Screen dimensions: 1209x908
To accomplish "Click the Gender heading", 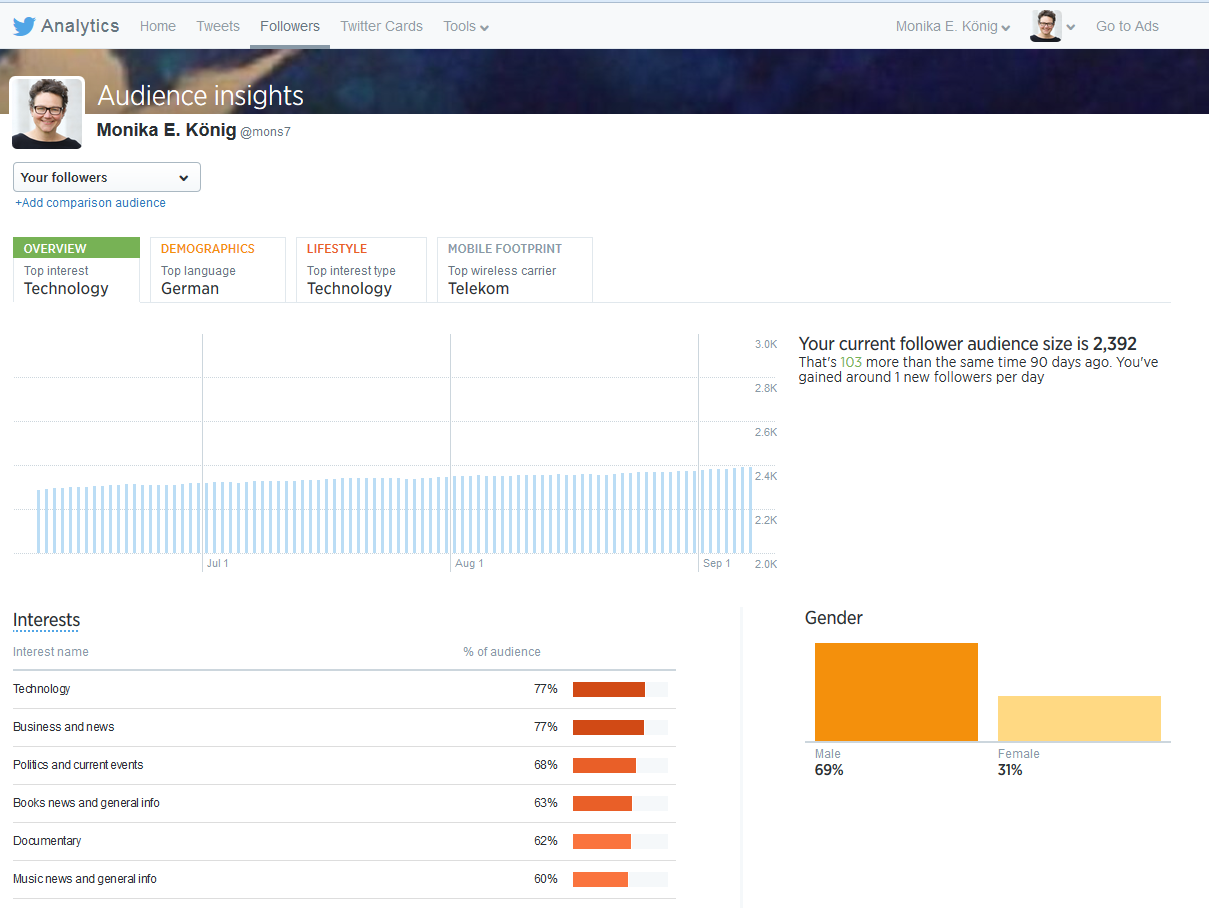I will 834,618.
